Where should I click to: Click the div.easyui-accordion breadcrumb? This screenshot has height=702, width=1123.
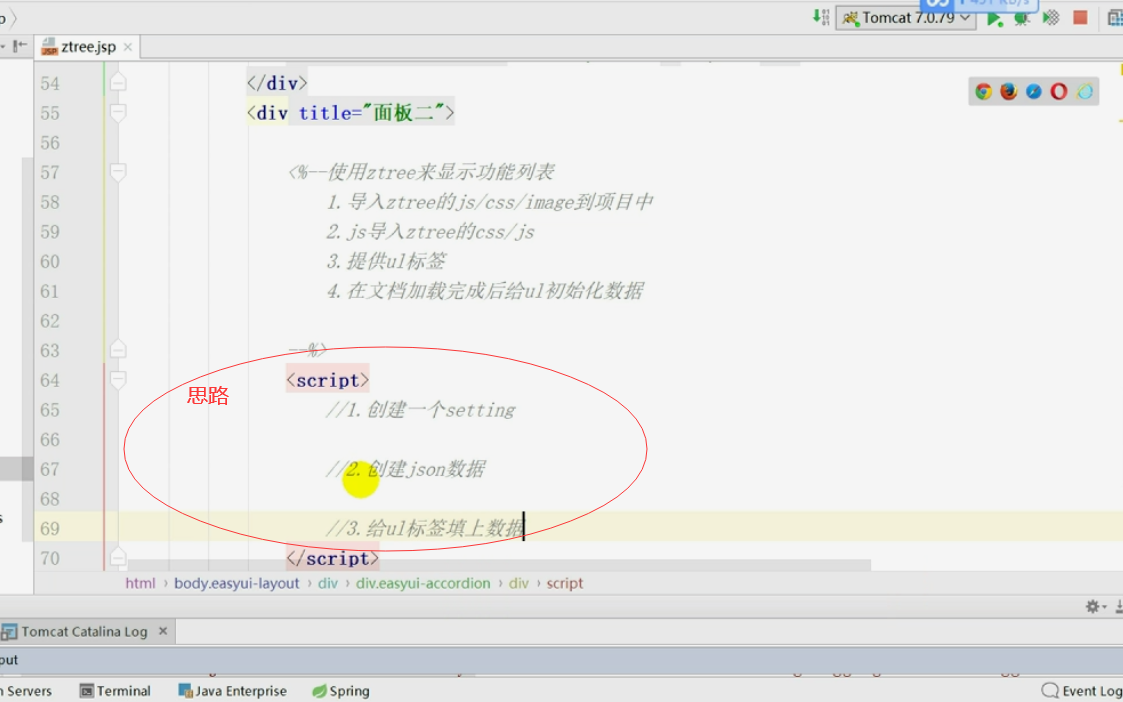coord(423,583)
